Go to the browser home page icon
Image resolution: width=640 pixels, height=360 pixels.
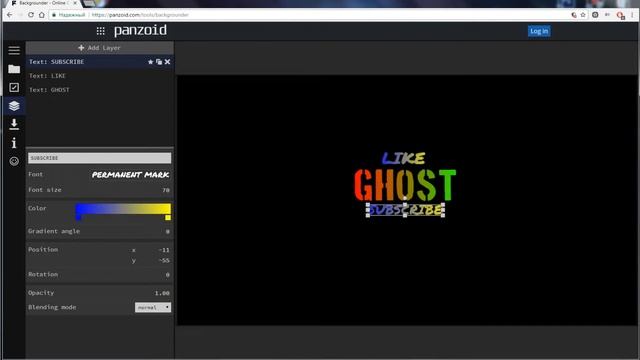tap(42, 15)
